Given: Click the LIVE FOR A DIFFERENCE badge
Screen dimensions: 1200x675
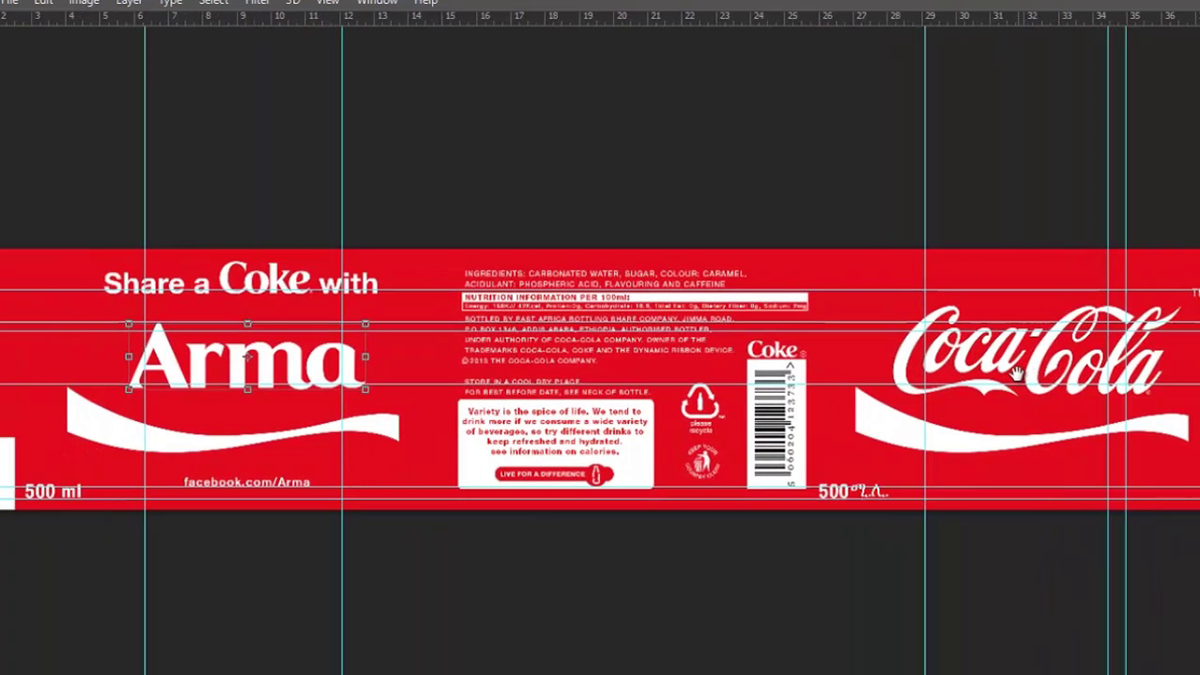Looking at the screenshot, I should coord(554,474).
